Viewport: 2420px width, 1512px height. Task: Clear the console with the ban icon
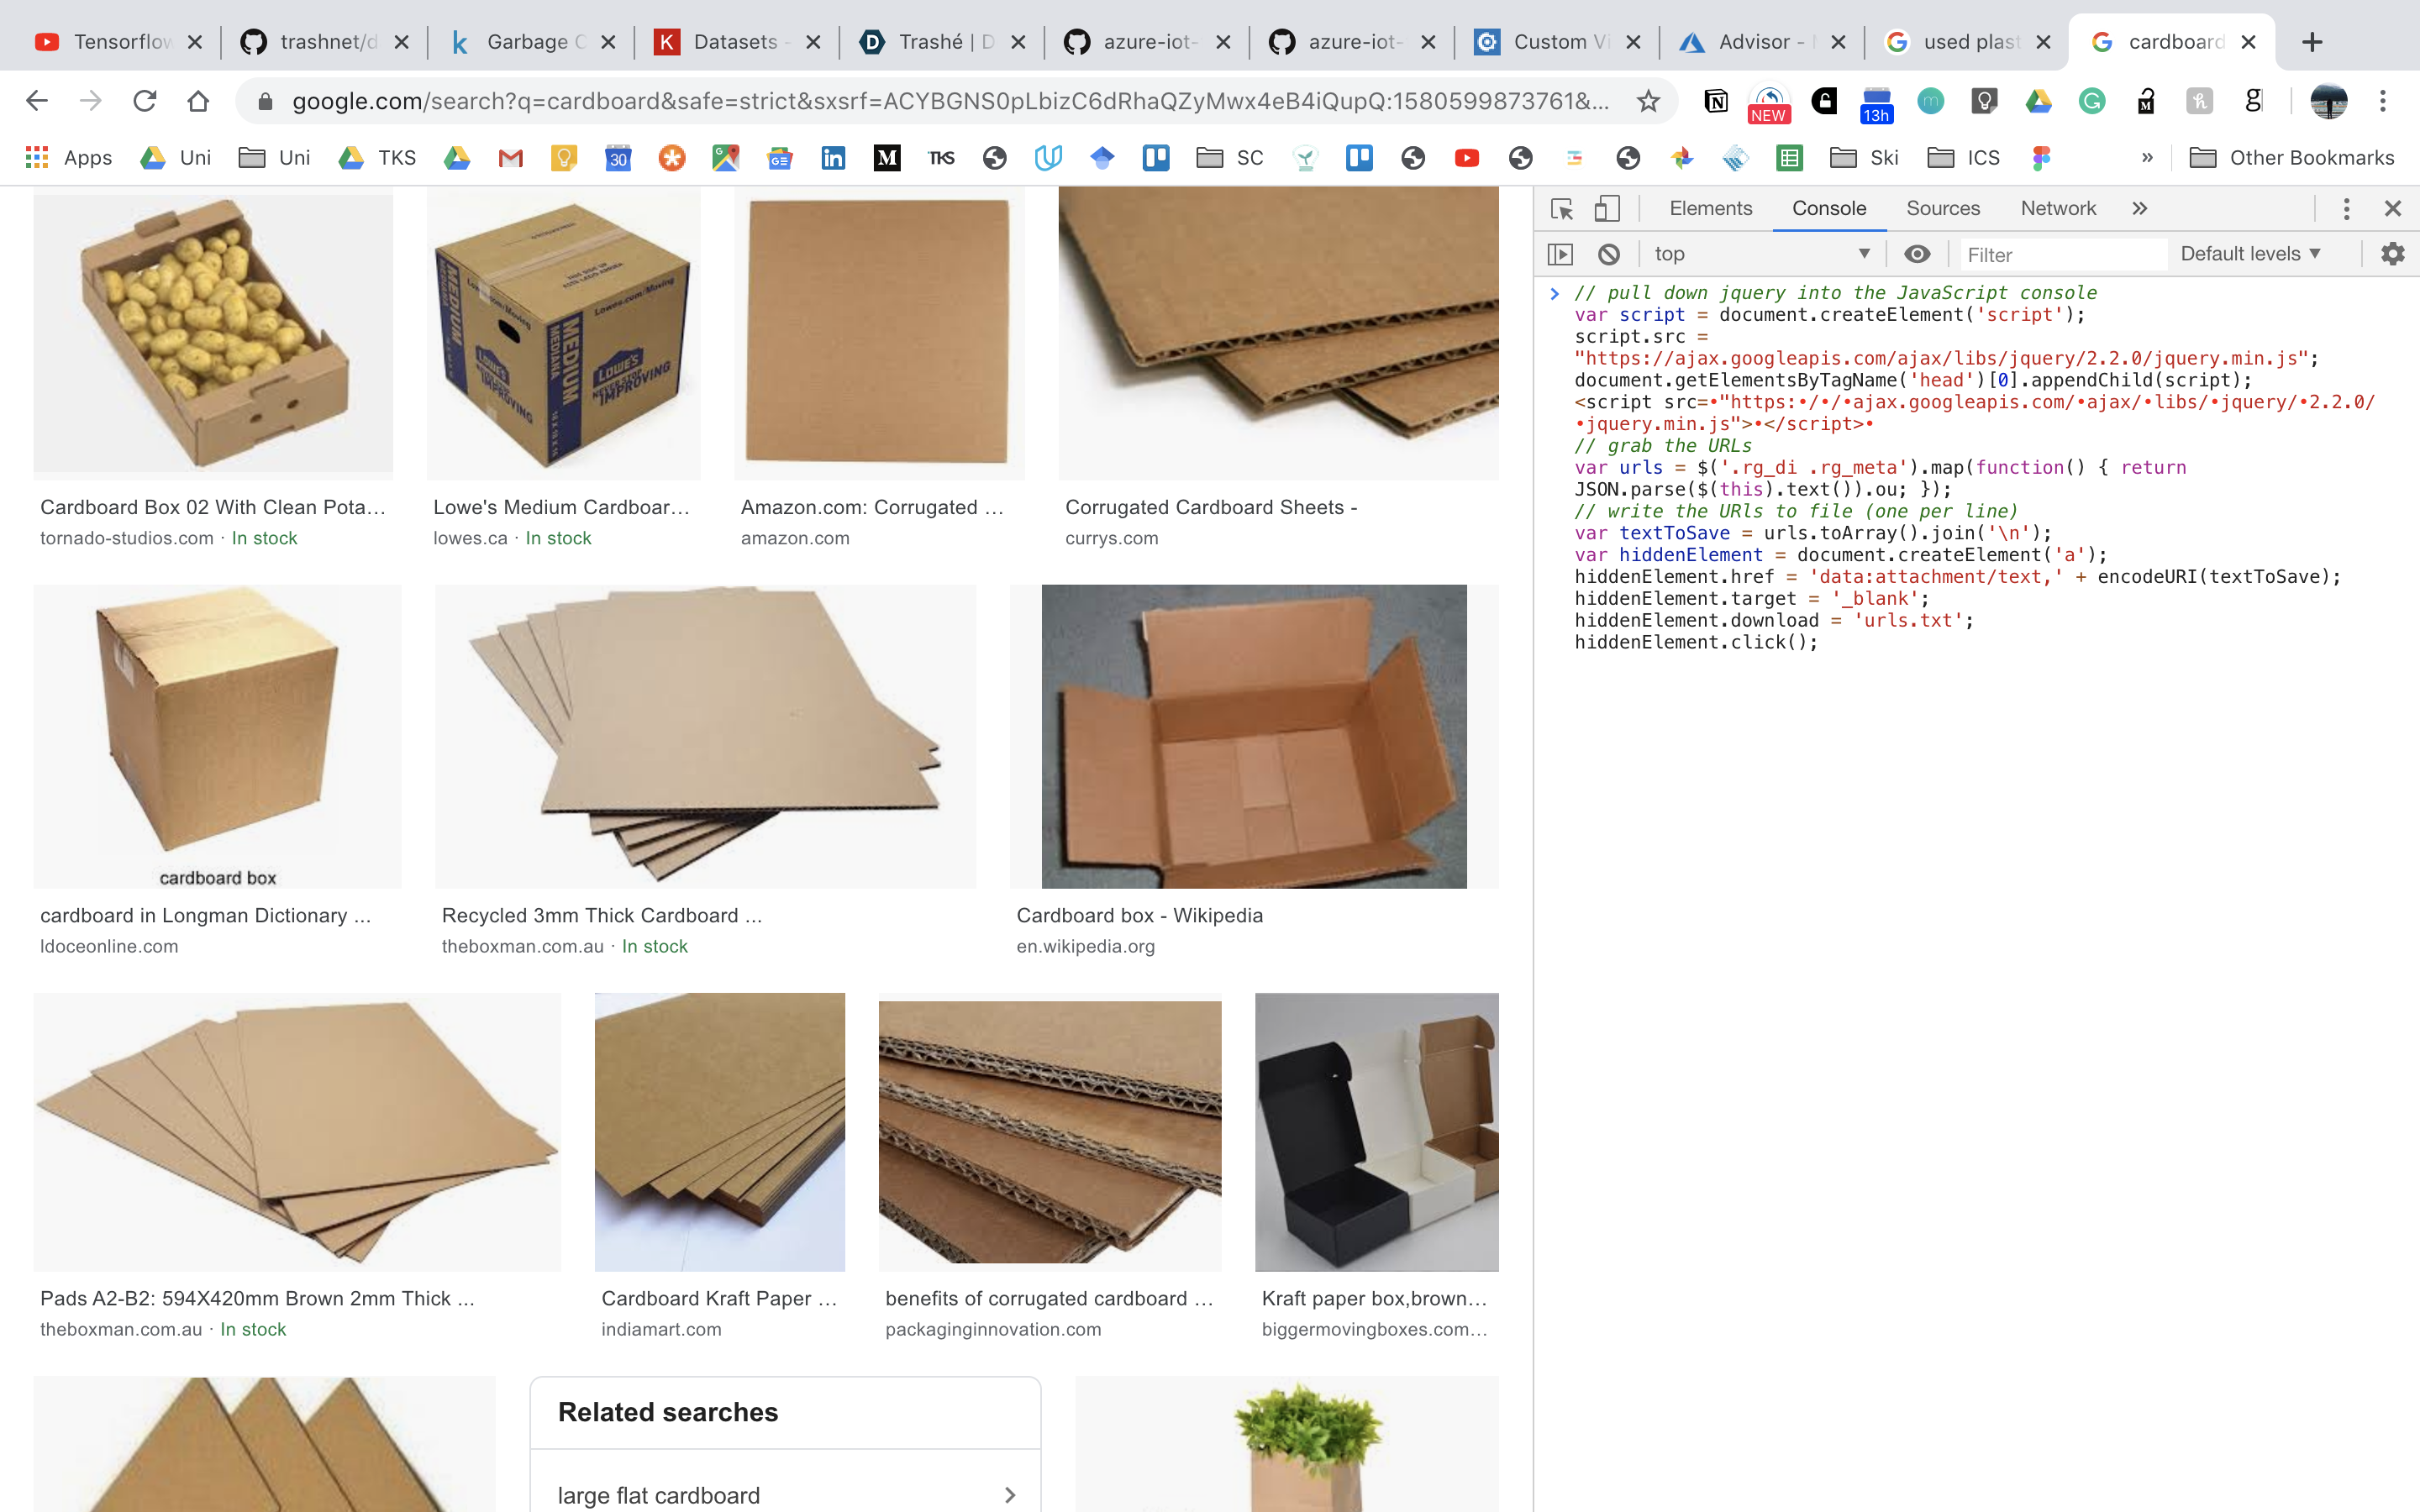click(1608, 254)
